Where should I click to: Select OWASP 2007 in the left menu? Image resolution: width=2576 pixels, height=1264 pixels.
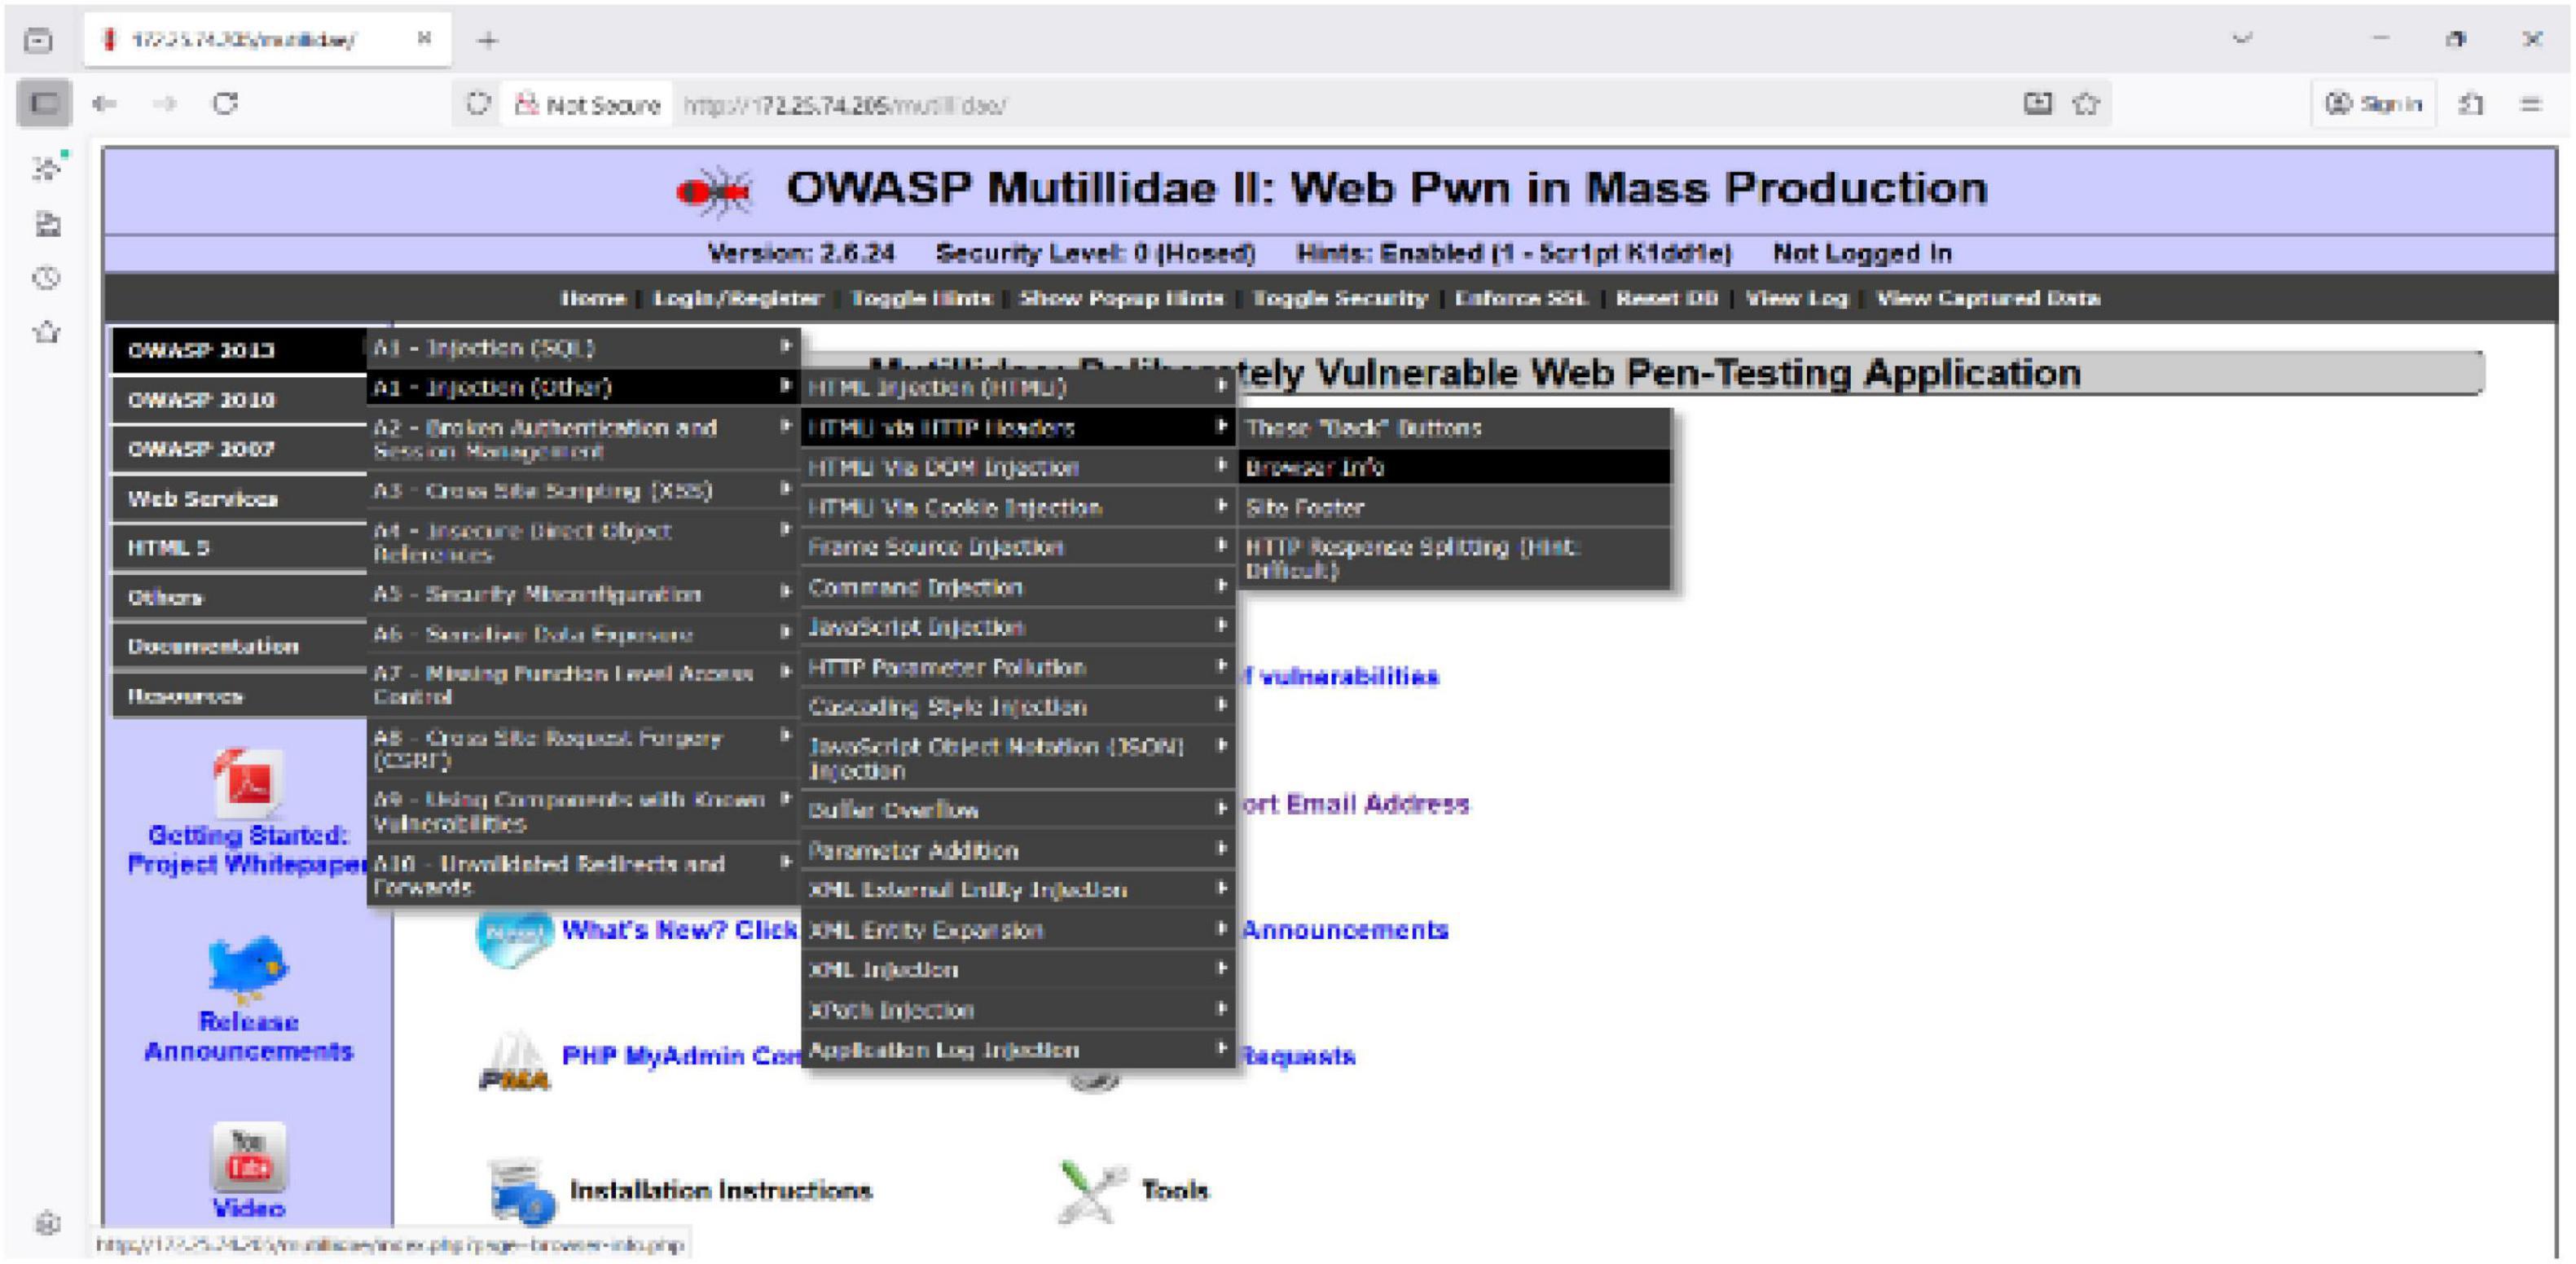[240, 449]
